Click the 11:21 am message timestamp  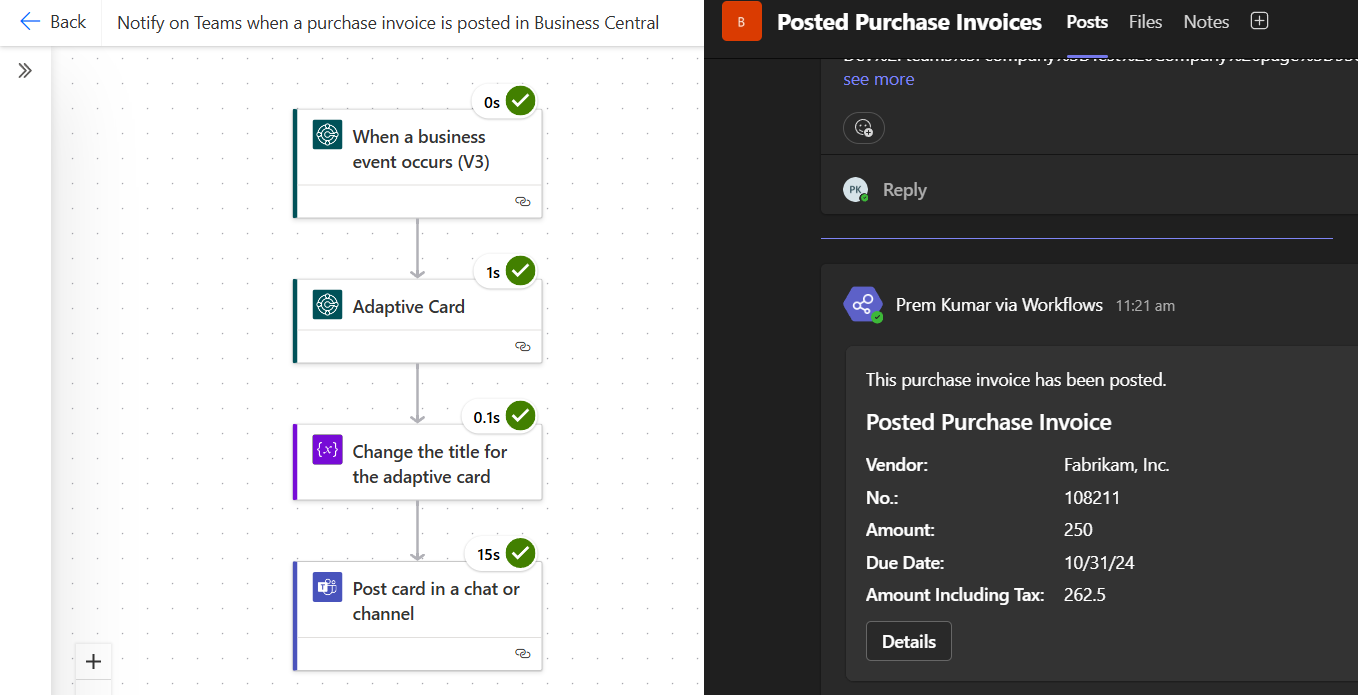tap(1145, 306)
